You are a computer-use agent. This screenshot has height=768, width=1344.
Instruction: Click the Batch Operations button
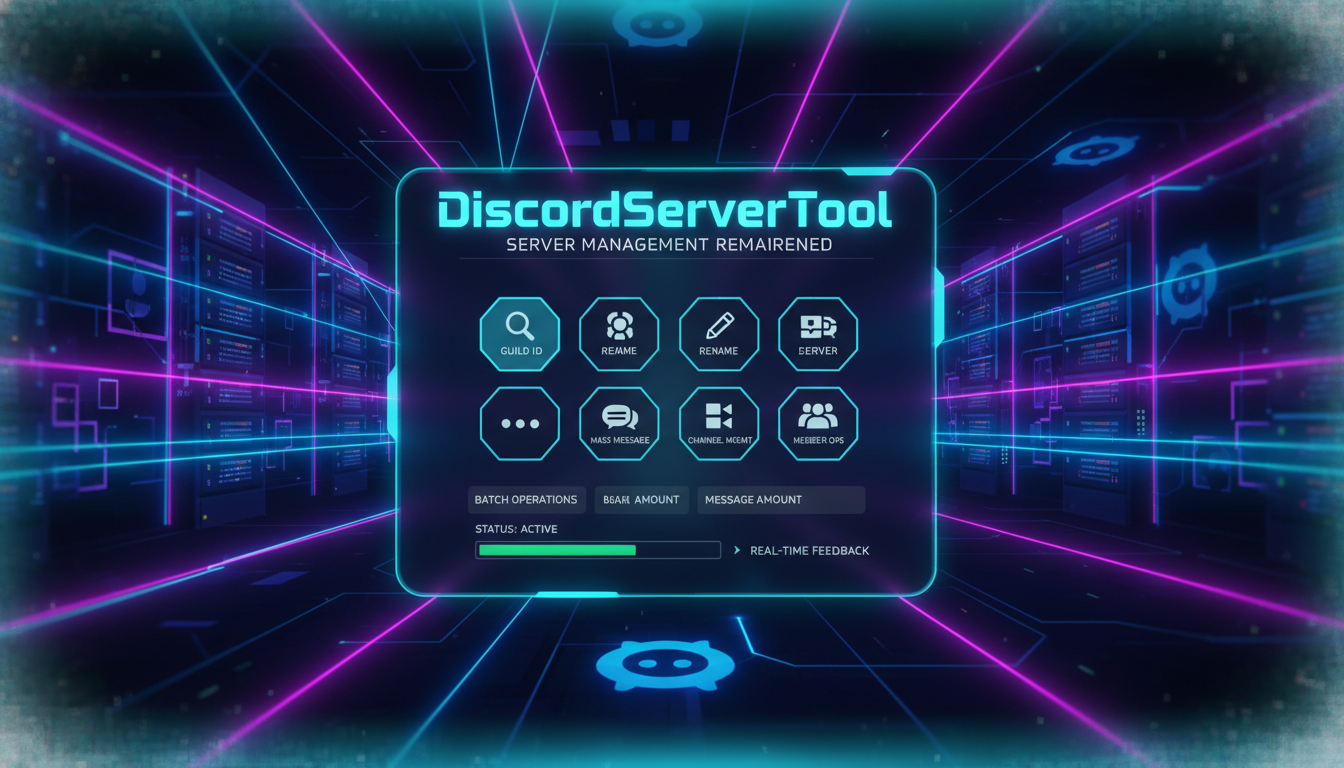click(526, 500)
